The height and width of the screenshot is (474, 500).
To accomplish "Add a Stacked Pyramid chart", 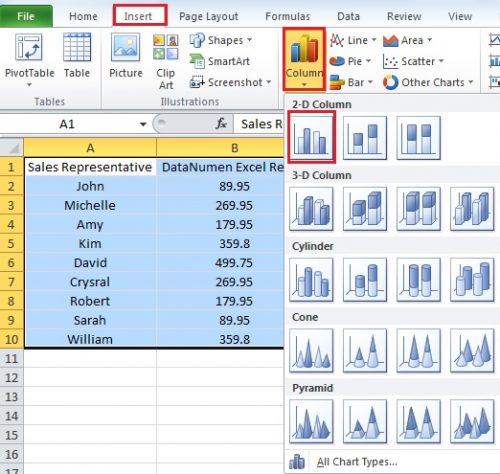I will point(365,421).
